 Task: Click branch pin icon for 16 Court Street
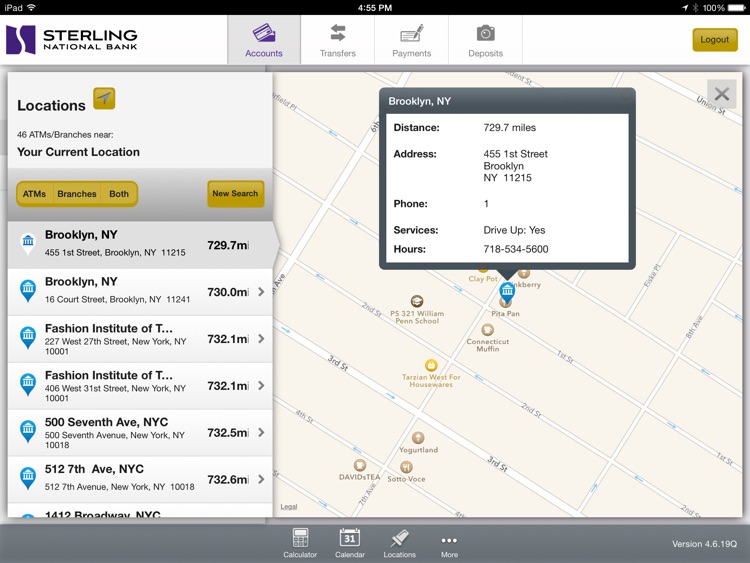tap(28, 290)
